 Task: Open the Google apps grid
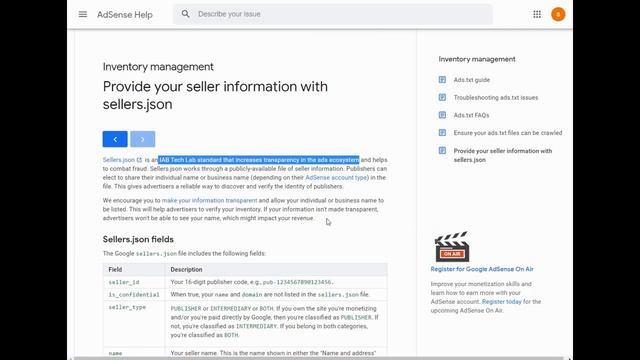537,14
